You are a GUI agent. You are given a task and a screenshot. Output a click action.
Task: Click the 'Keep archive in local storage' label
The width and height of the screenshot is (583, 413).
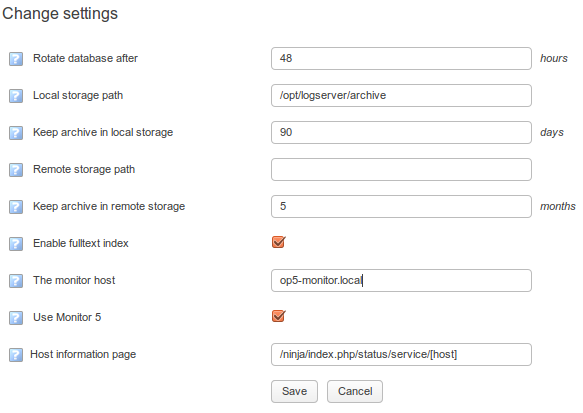(103, 132)
